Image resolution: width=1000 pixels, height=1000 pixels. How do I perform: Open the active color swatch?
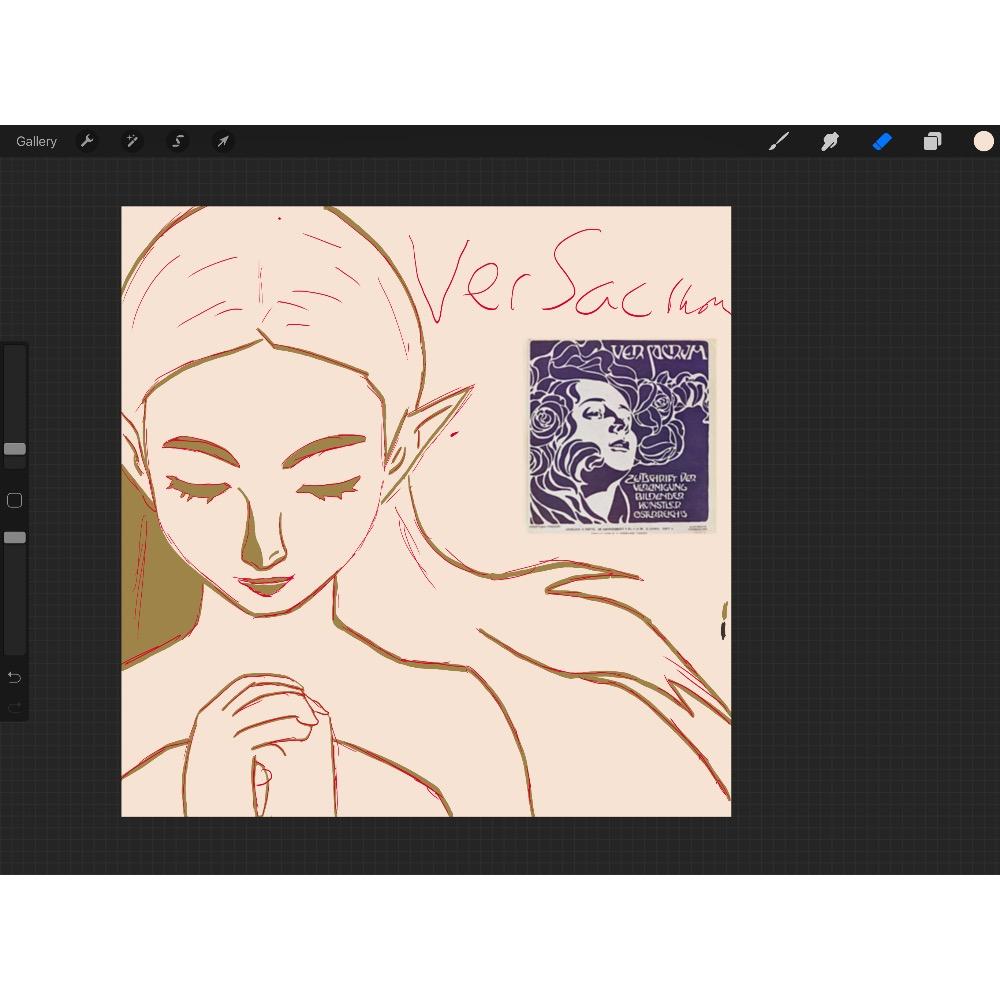pyautogui.click(x=983, y=141)
